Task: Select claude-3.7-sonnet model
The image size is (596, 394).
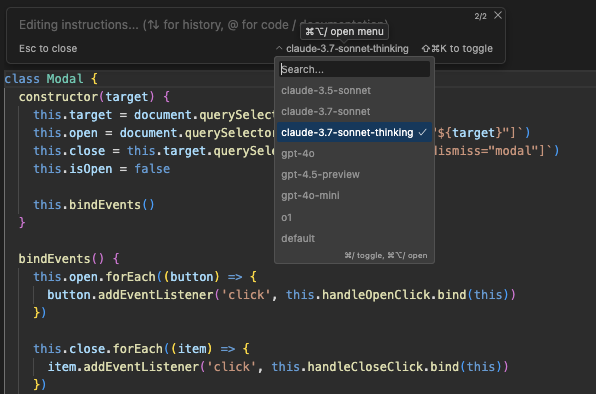Action: coord(354,111)
